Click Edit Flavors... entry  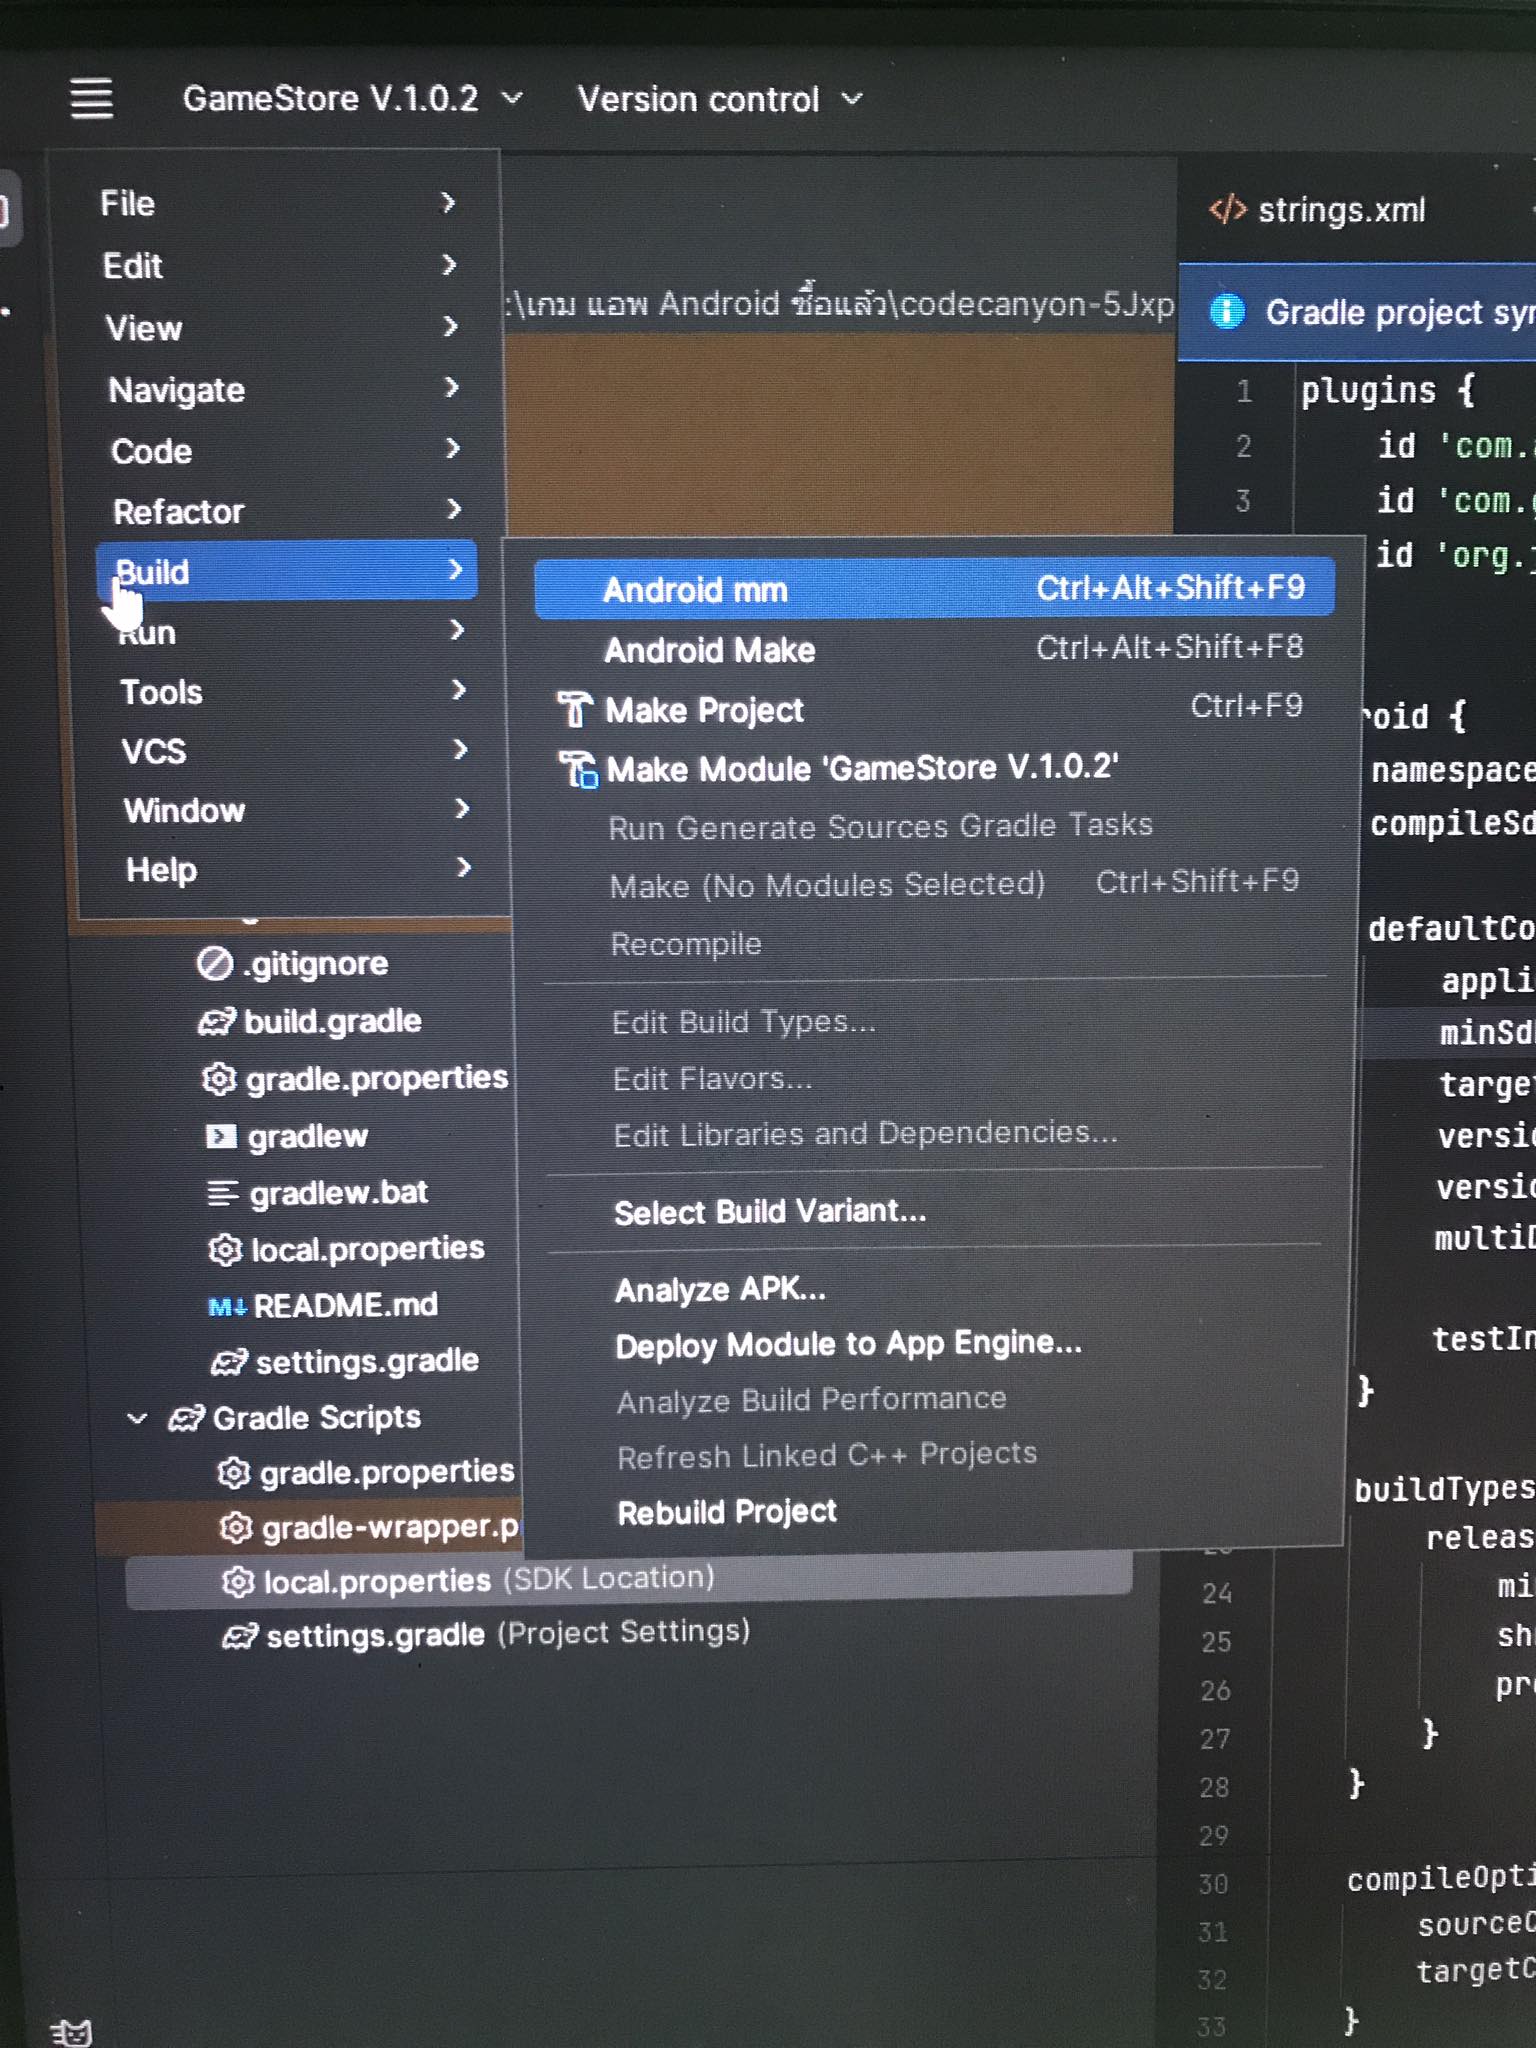click(936, 1078)
